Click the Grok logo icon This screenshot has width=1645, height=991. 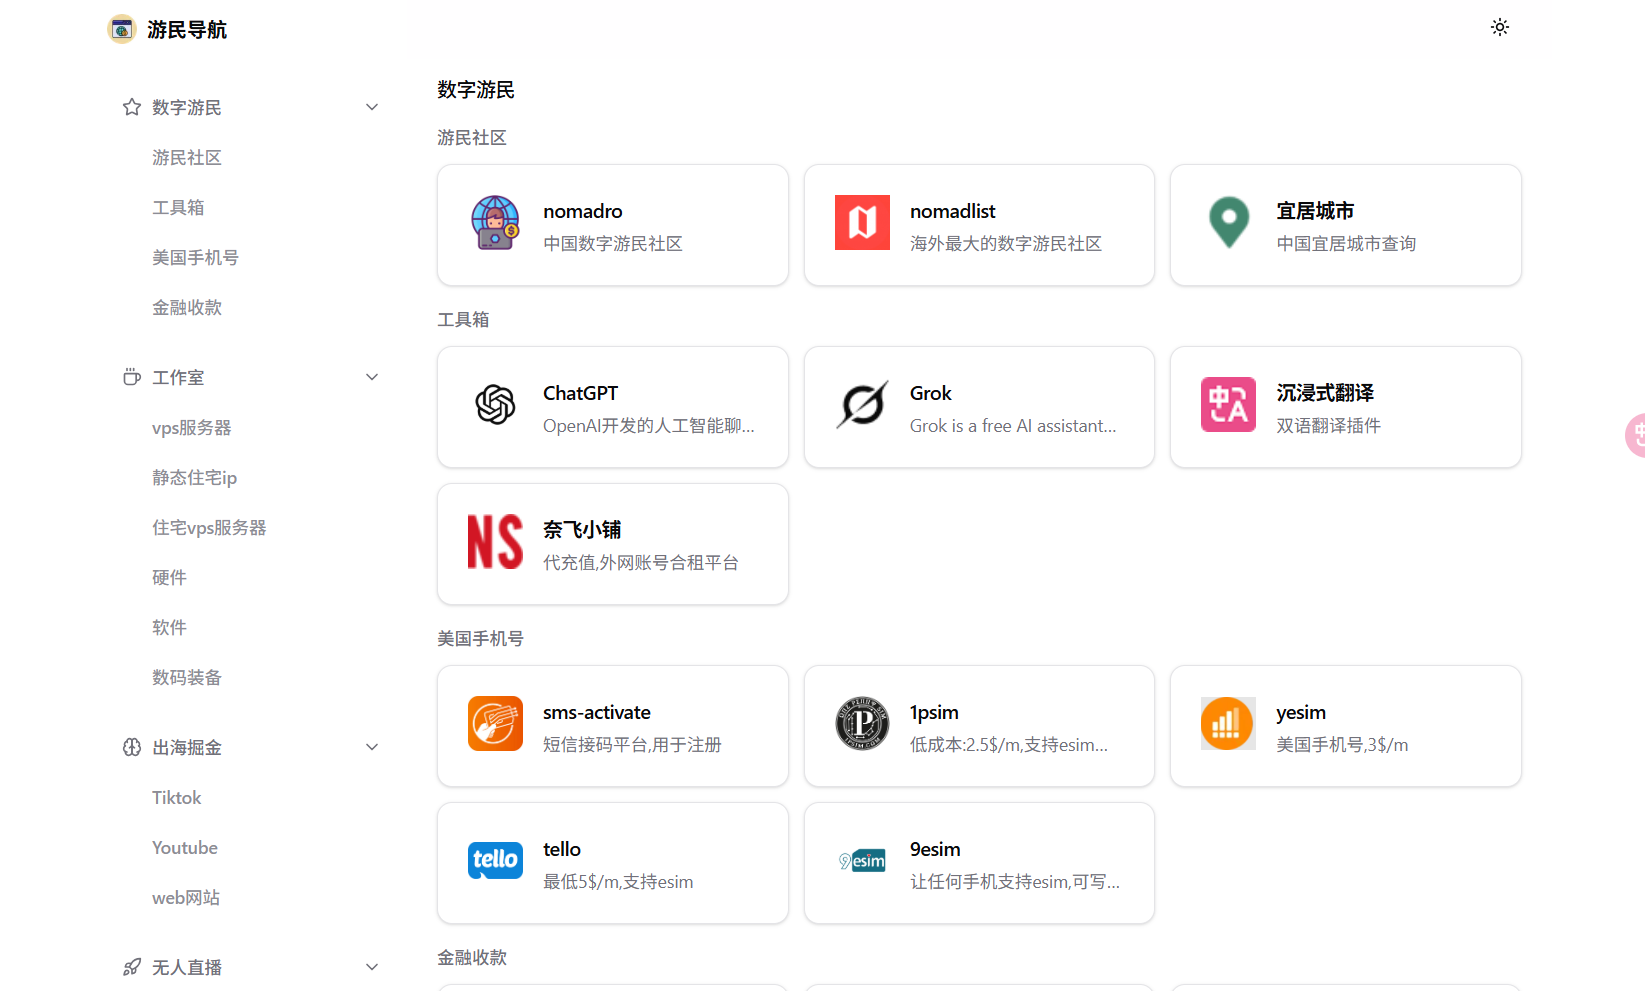pyautogui.click(x=862, y=405)
